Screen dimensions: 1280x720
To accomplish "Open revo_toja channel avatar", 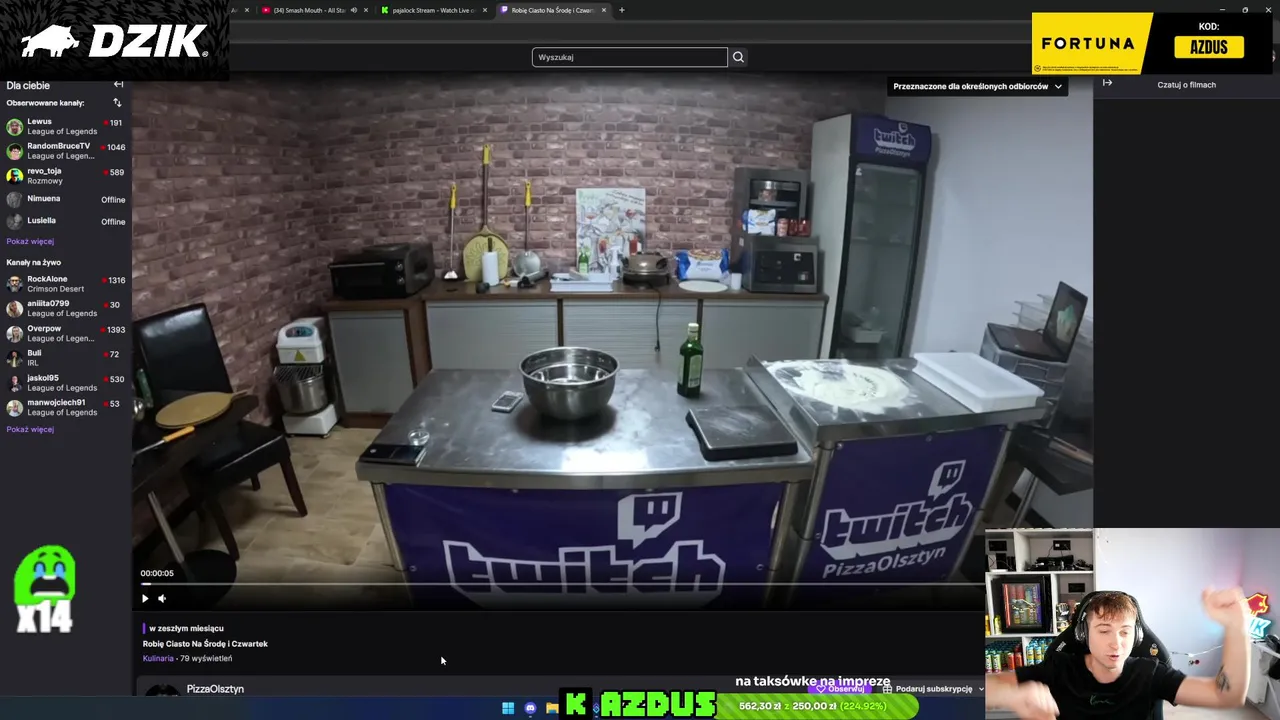I will (x=14, y=176).
